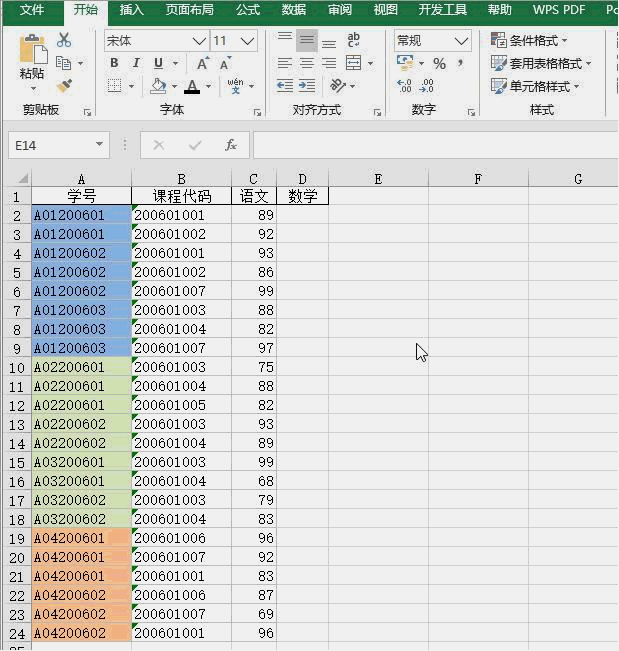The height and width of the screenshot is (651, 619).
Task: Switch to the 插入 tab
Action: (x=132, y=9)
